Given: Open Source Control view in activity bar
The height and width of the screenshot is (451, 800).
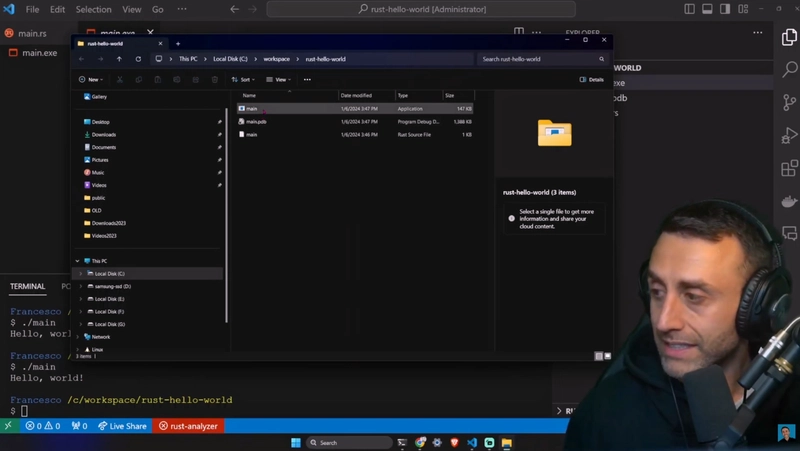Looking at the screenshot, I should (789, 102).
